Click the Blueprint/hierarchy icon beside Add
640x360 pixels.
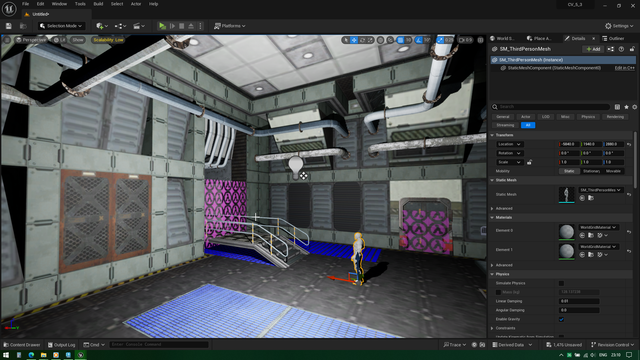[x=611, y=49]
